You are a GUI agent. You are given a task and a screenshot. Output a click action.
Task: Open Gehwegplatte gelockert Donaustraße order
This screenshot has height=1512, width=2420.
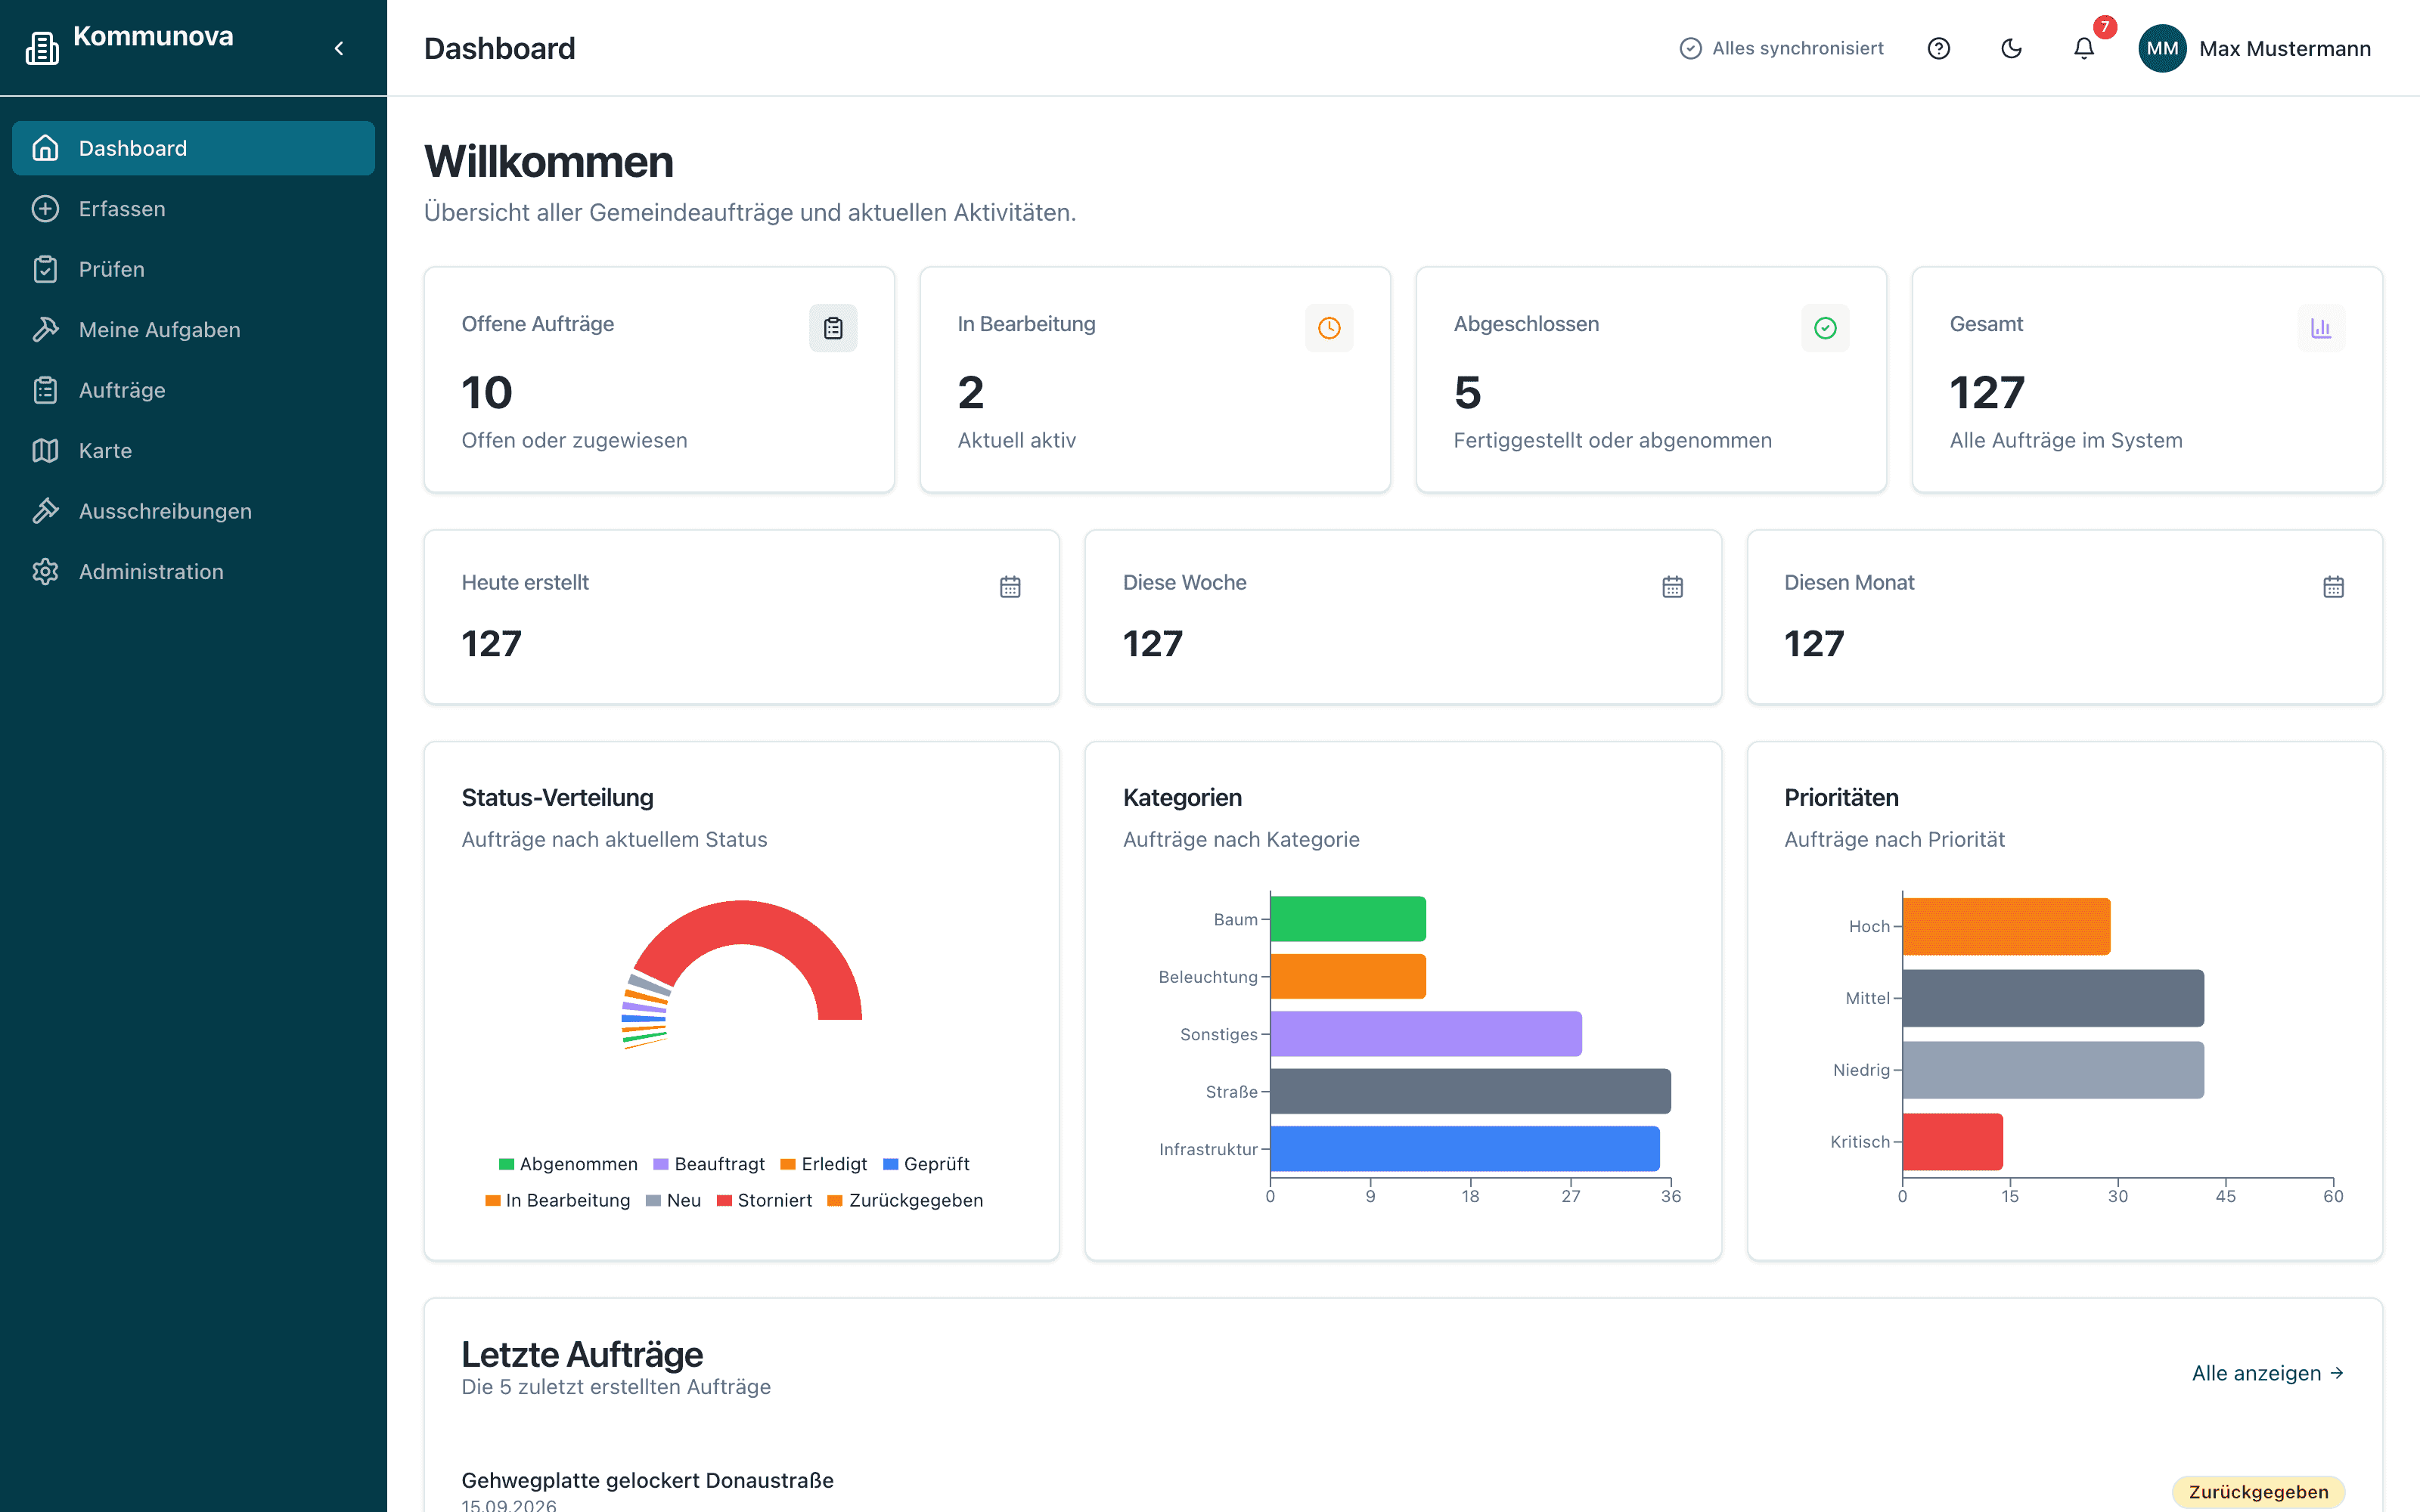(x=647, y=1480)
